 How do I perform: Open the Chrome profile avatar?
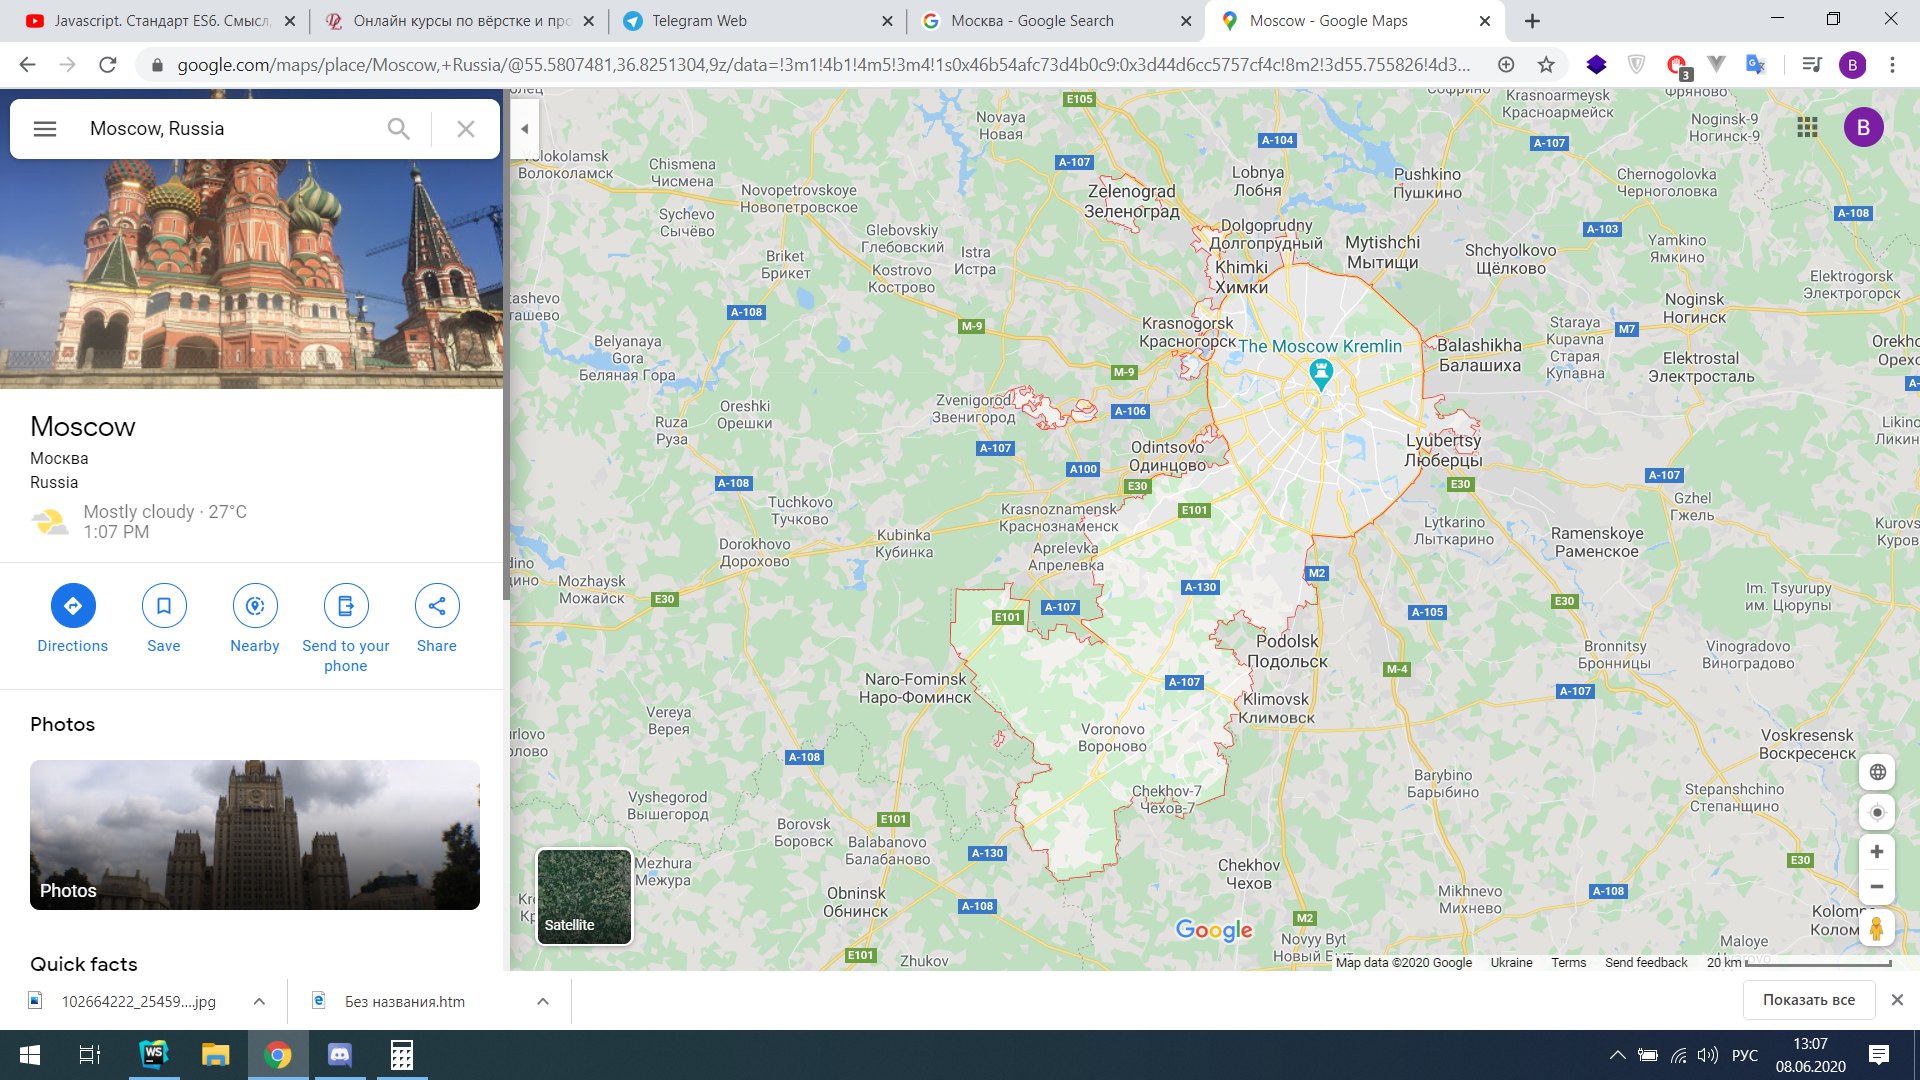point(1852,65)
